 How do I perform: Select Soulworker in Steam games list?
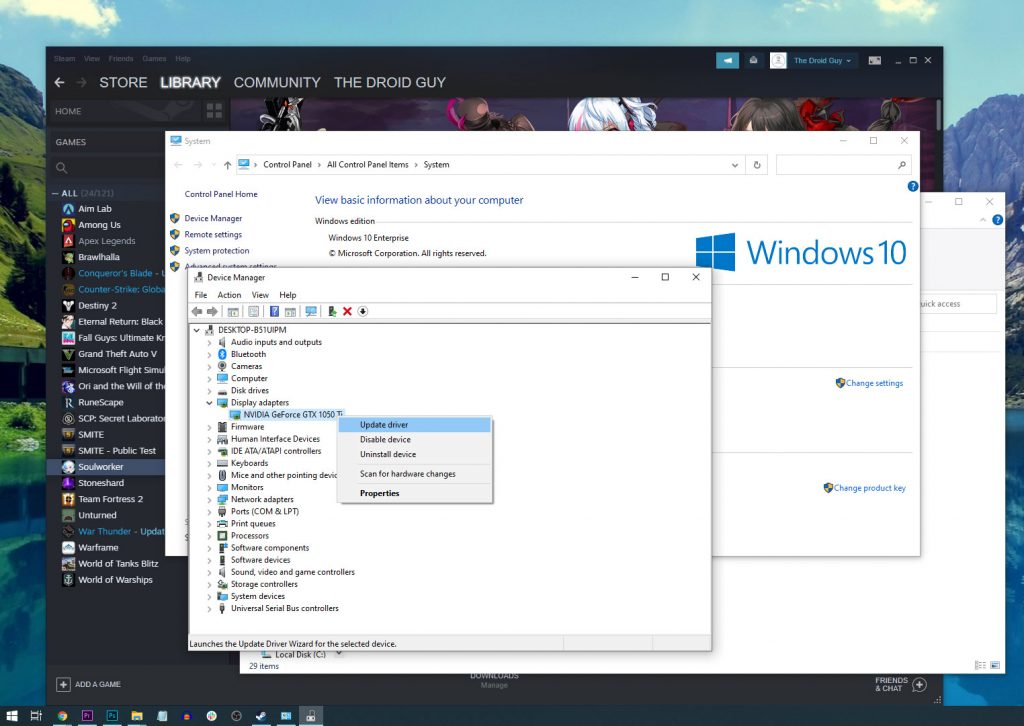(x=106, y=467)
